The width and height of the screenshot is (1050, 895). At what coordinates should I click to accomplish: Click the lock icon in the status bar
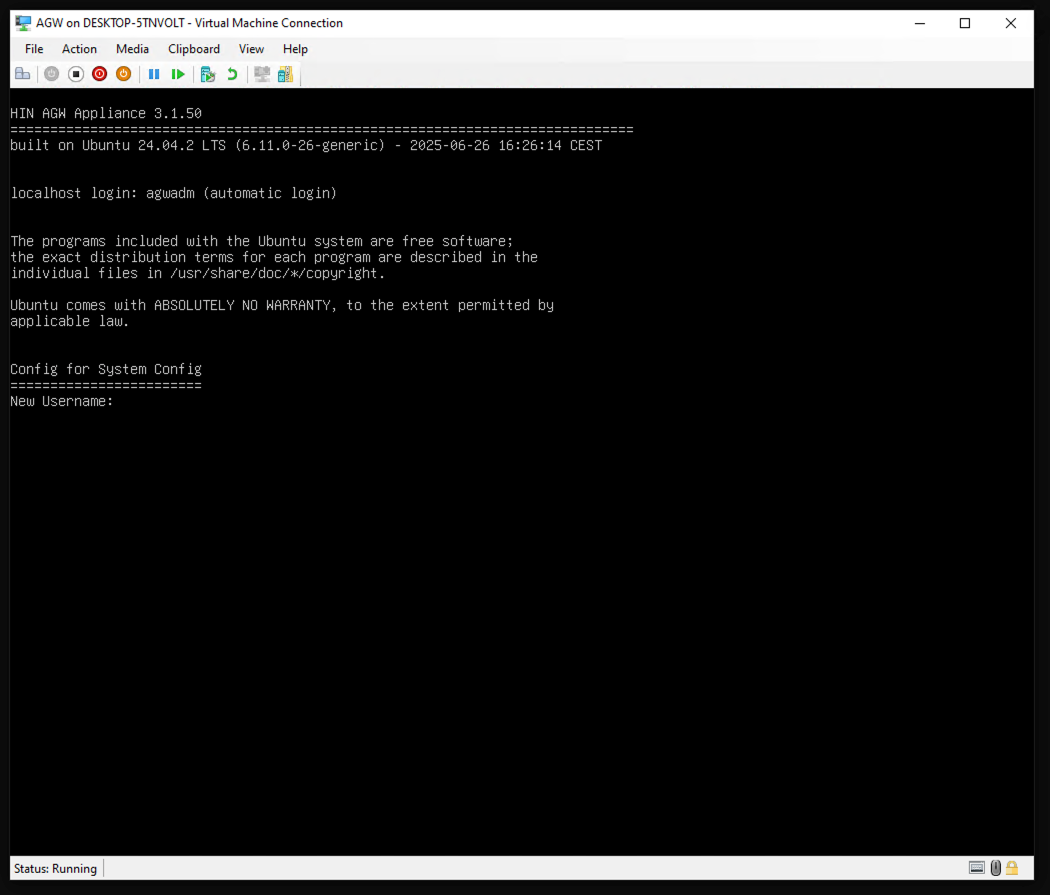point(1012,868)
